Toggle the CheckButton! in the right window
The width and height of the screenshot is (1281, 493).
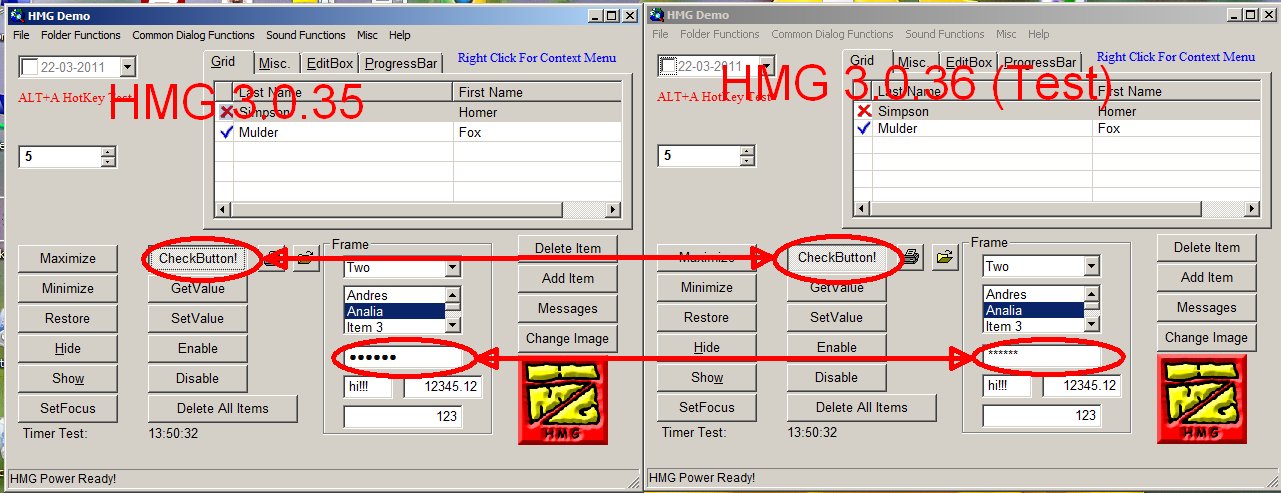pos(836,258)
